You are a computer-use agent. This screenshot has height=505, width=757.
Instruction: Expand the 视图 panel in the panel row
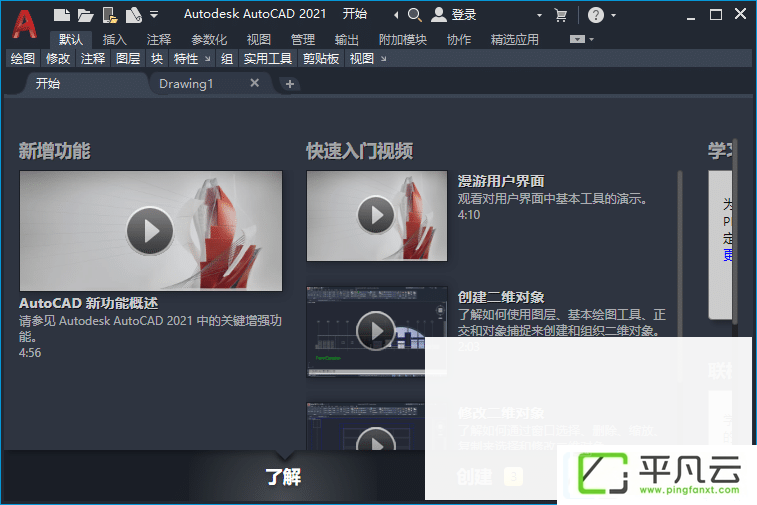[x=362, y=59]
